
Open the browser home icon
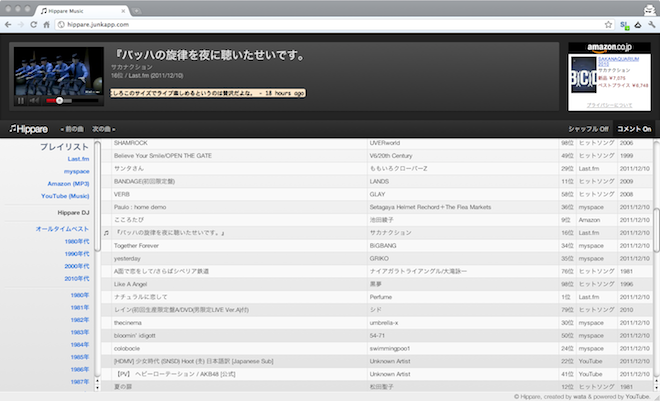pyautogui.click(x=46, y=25)
